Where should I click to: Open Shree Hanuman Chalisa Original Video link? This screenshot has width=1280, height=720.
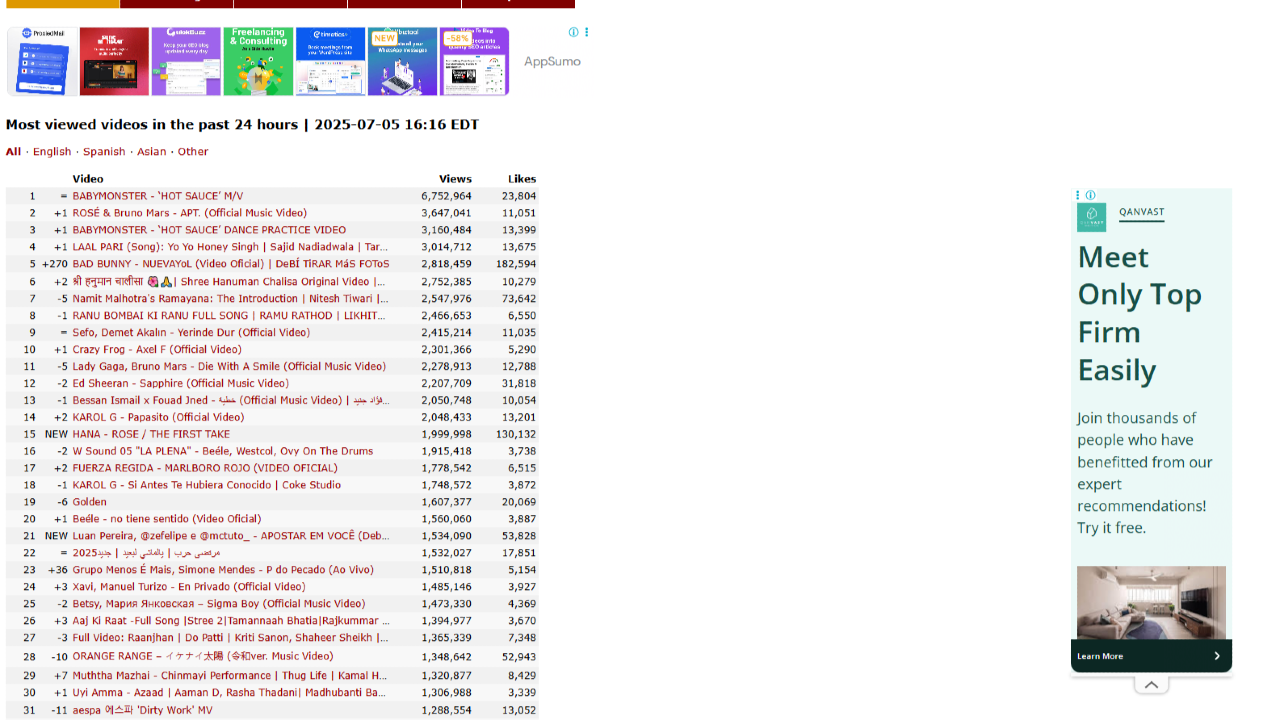(229, 282)
